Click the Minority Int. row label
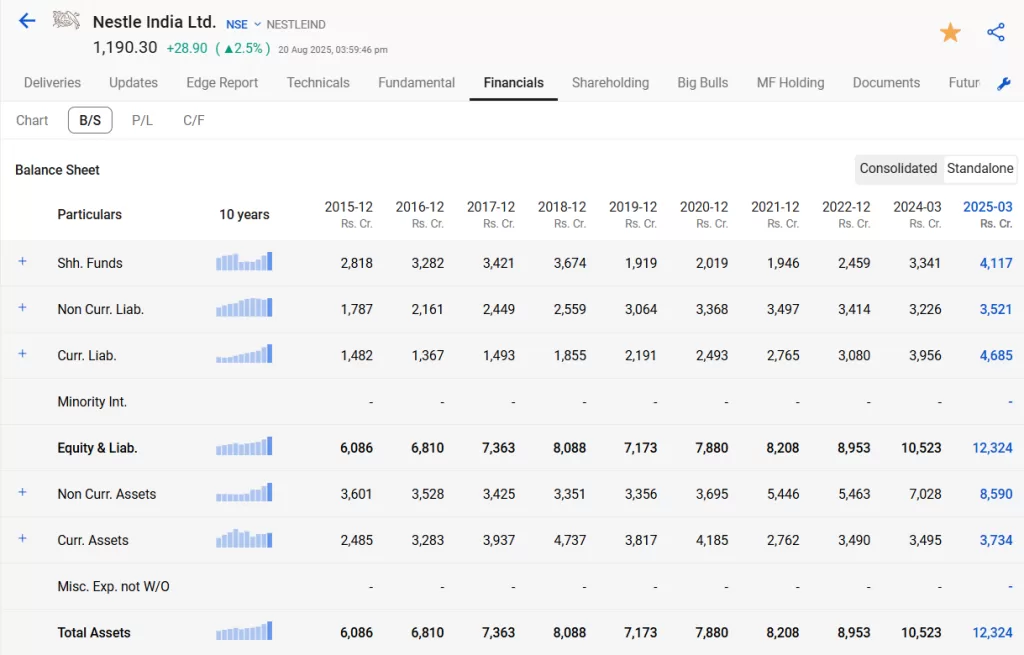 (x=92, y=402)
